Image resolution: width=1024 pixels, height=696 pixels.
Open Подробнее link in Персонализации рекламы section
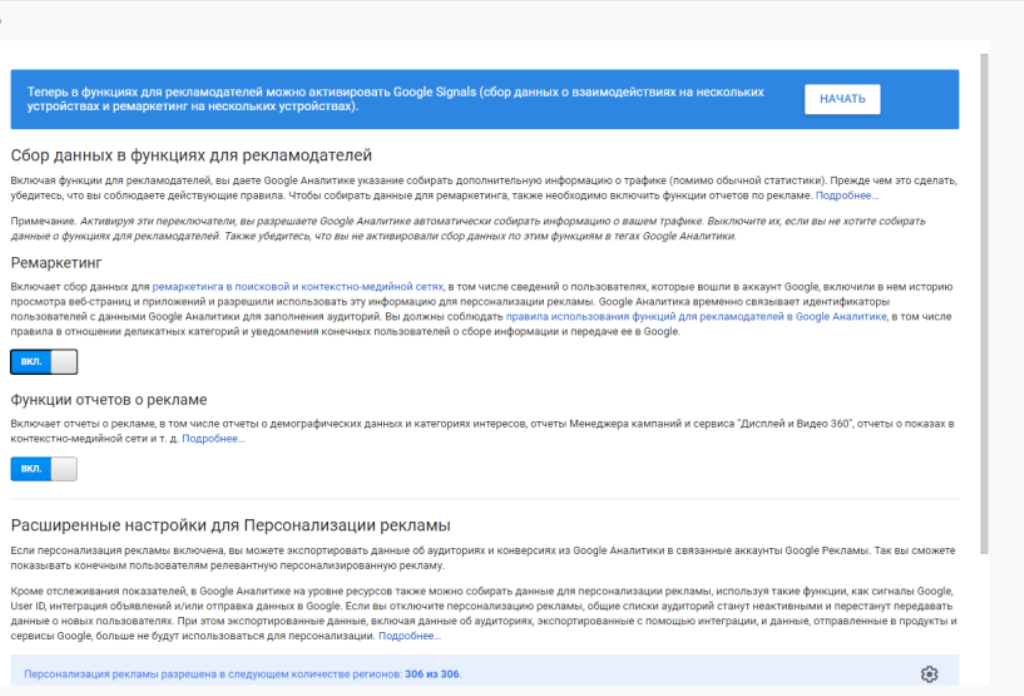(x=410, y=635)
